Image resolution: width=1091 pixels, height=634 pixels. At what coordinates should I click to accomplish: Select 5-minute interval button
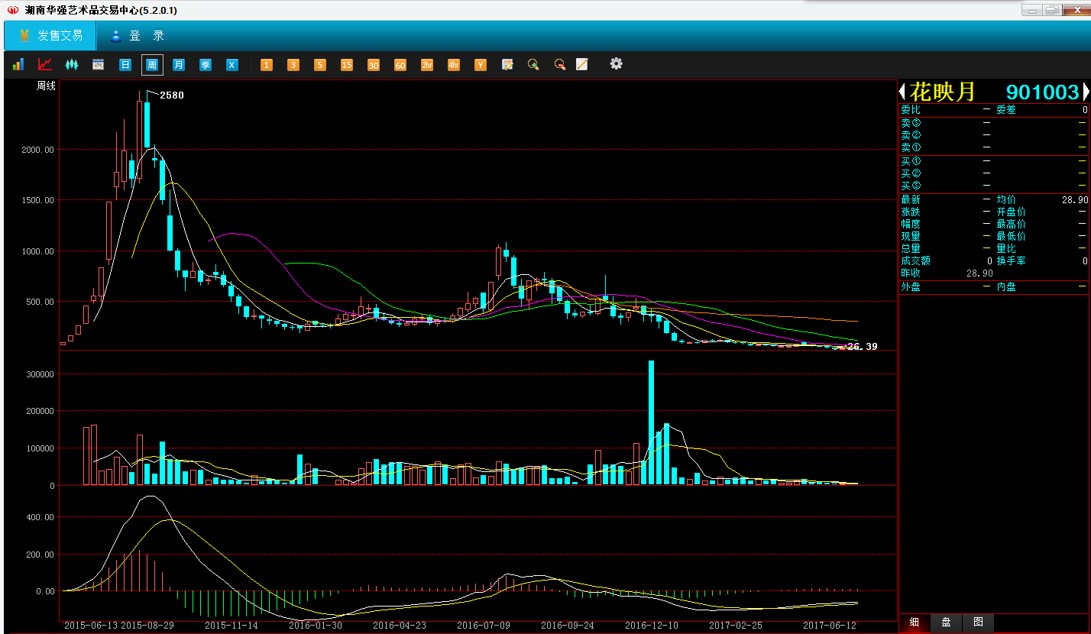tap(319, 65)
